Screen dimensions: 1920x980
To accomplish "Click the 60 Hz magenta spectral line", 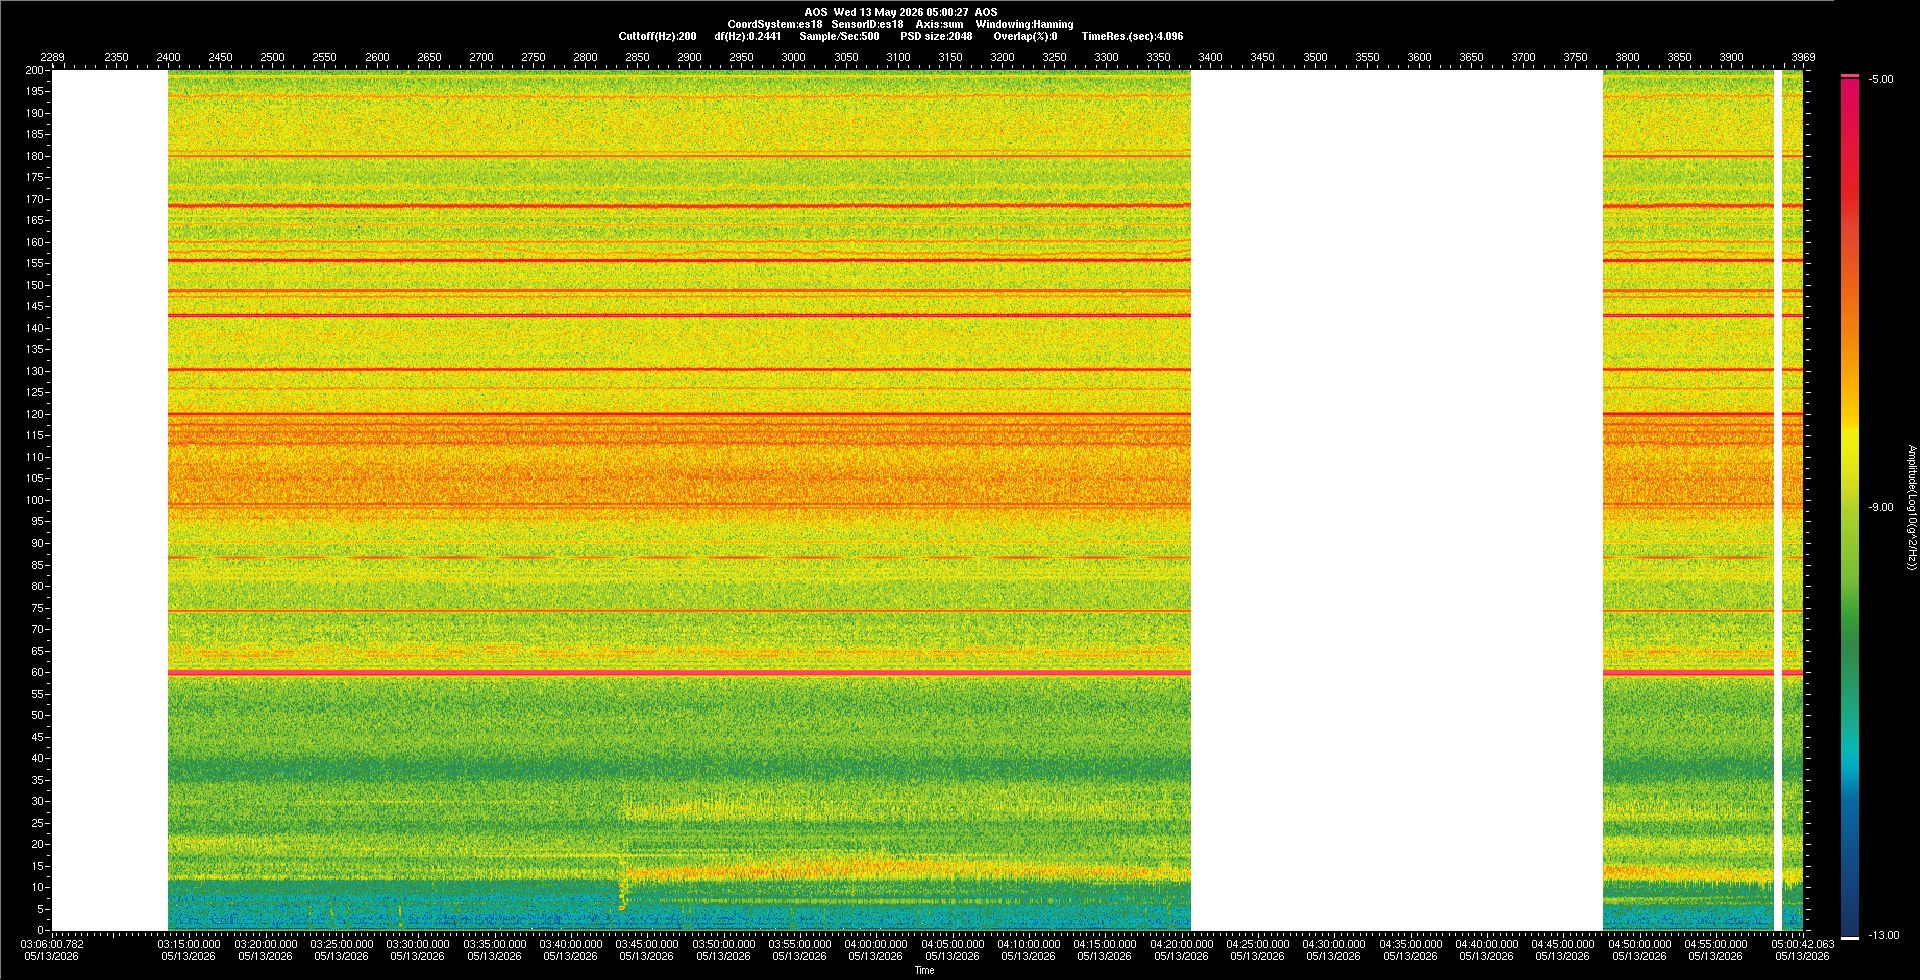I will click(x=679, y=673).
